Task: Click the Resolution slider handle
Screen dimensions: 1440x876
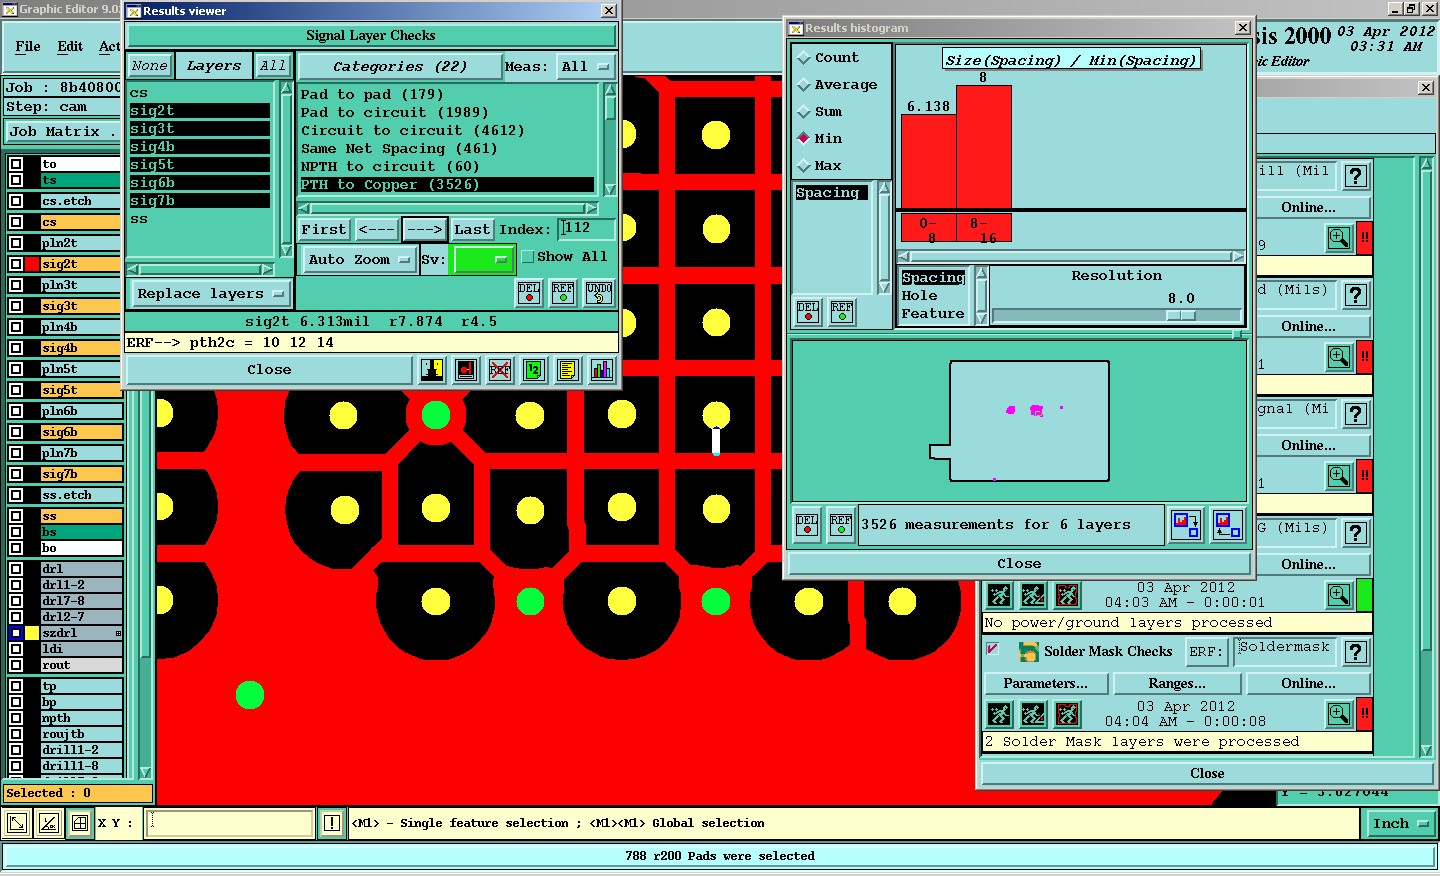Action: pos(1181,316)
